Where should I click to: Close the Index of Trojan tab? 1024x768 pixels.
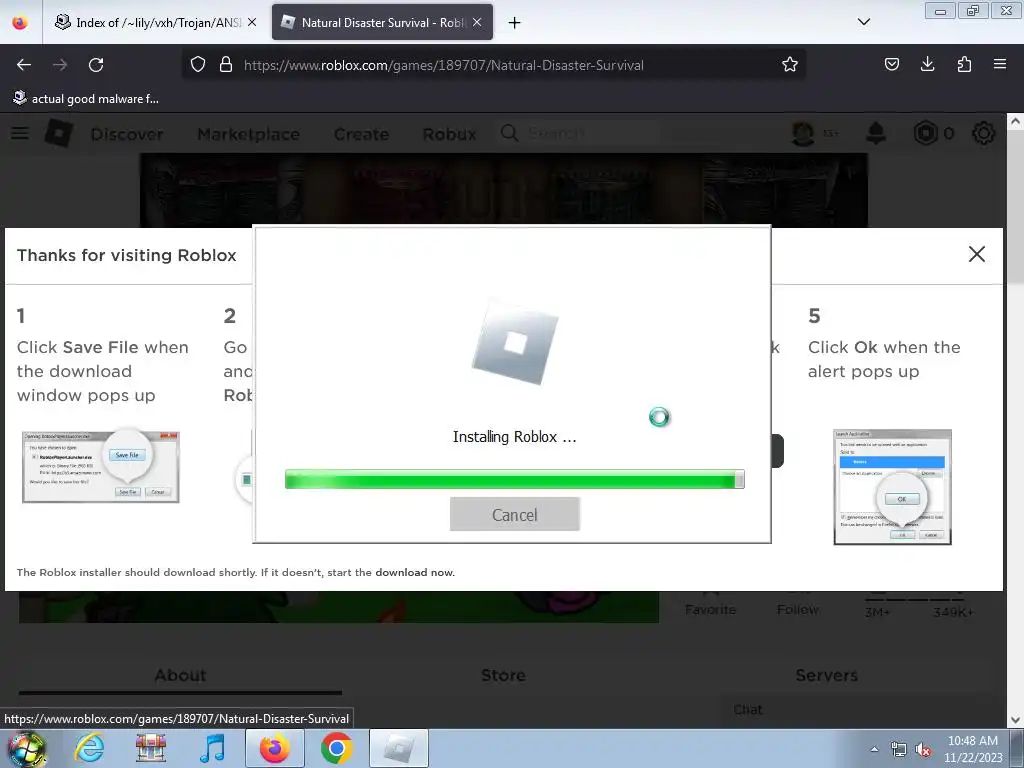252,22
